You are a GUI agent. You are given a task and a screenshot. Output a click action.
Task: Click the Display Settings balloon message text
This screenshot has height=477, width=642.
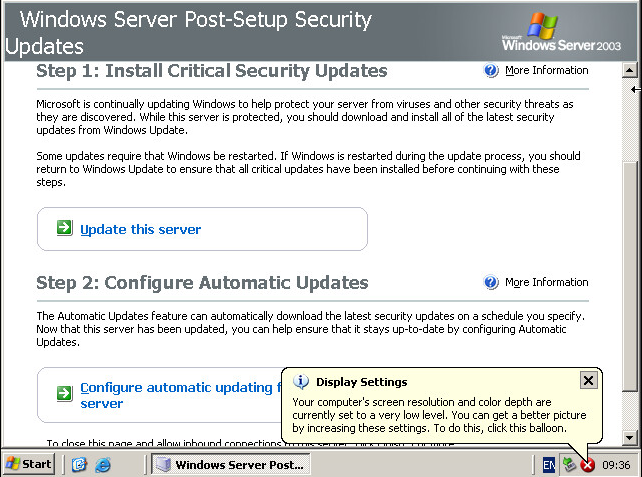coord(440,414)
